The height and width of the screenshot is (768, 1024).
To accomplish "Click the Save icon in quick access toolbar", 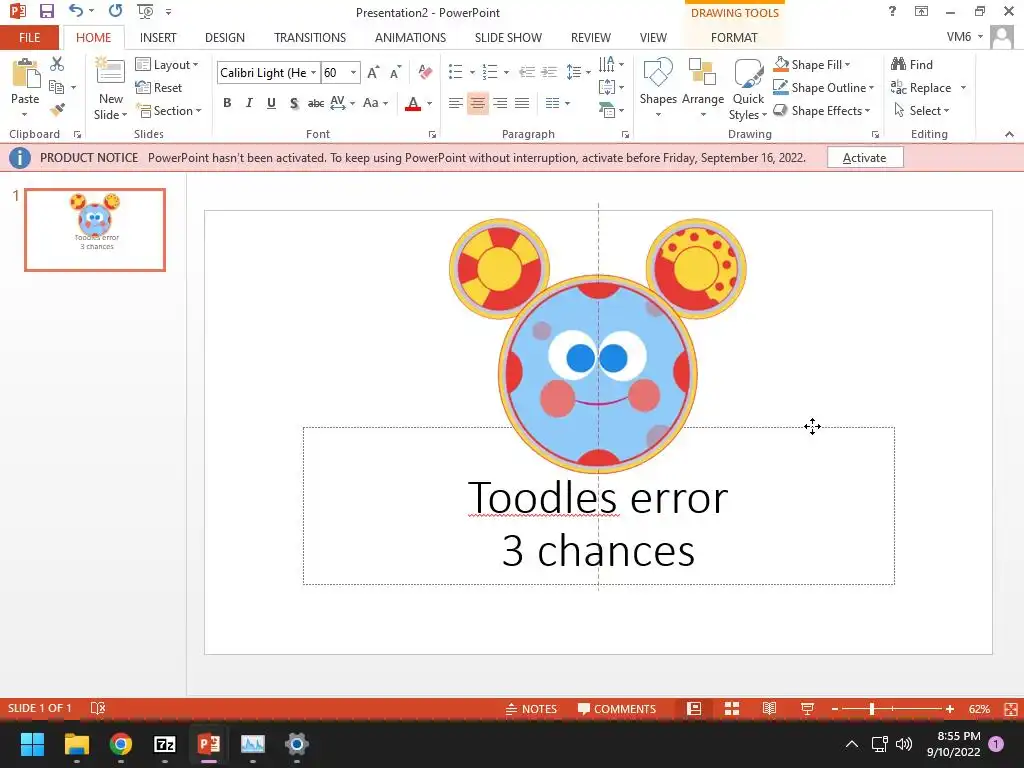I will click(x=46, y=11).
